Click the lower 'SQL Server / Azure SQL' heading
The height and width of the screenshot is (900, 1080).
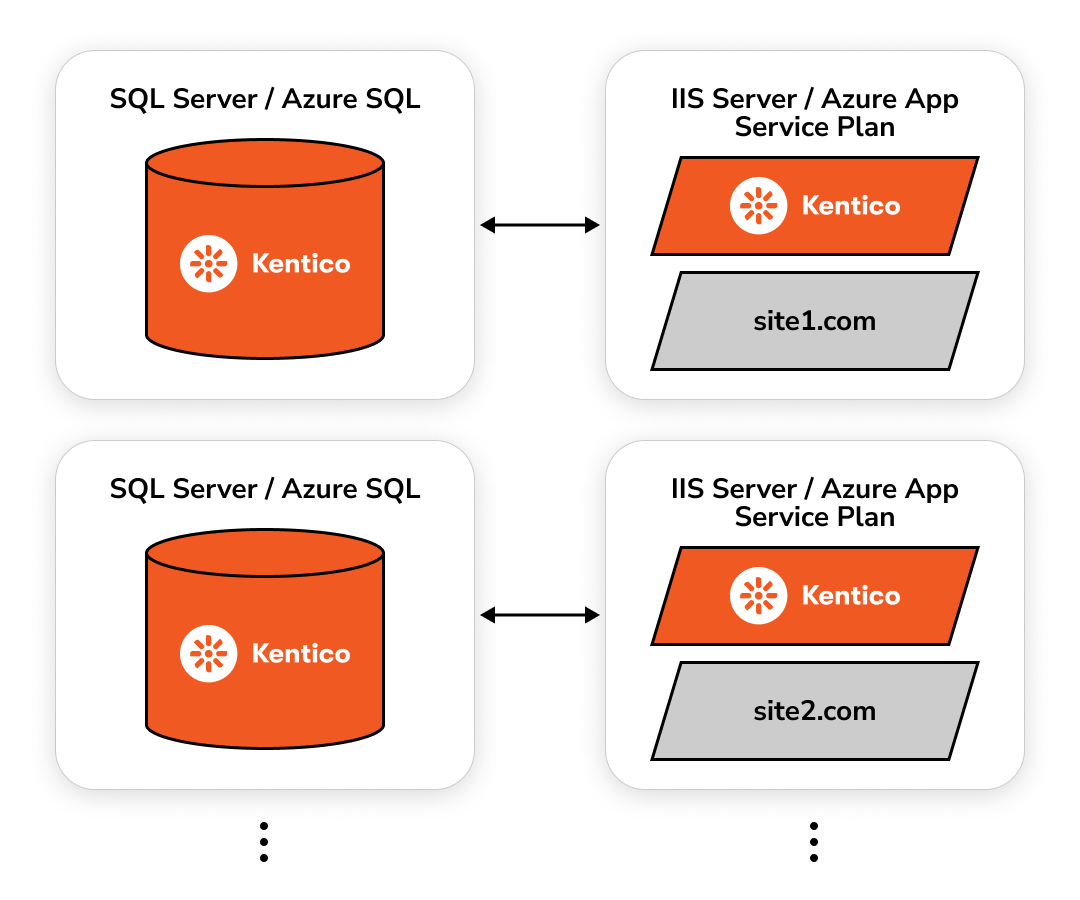(265, 489)
